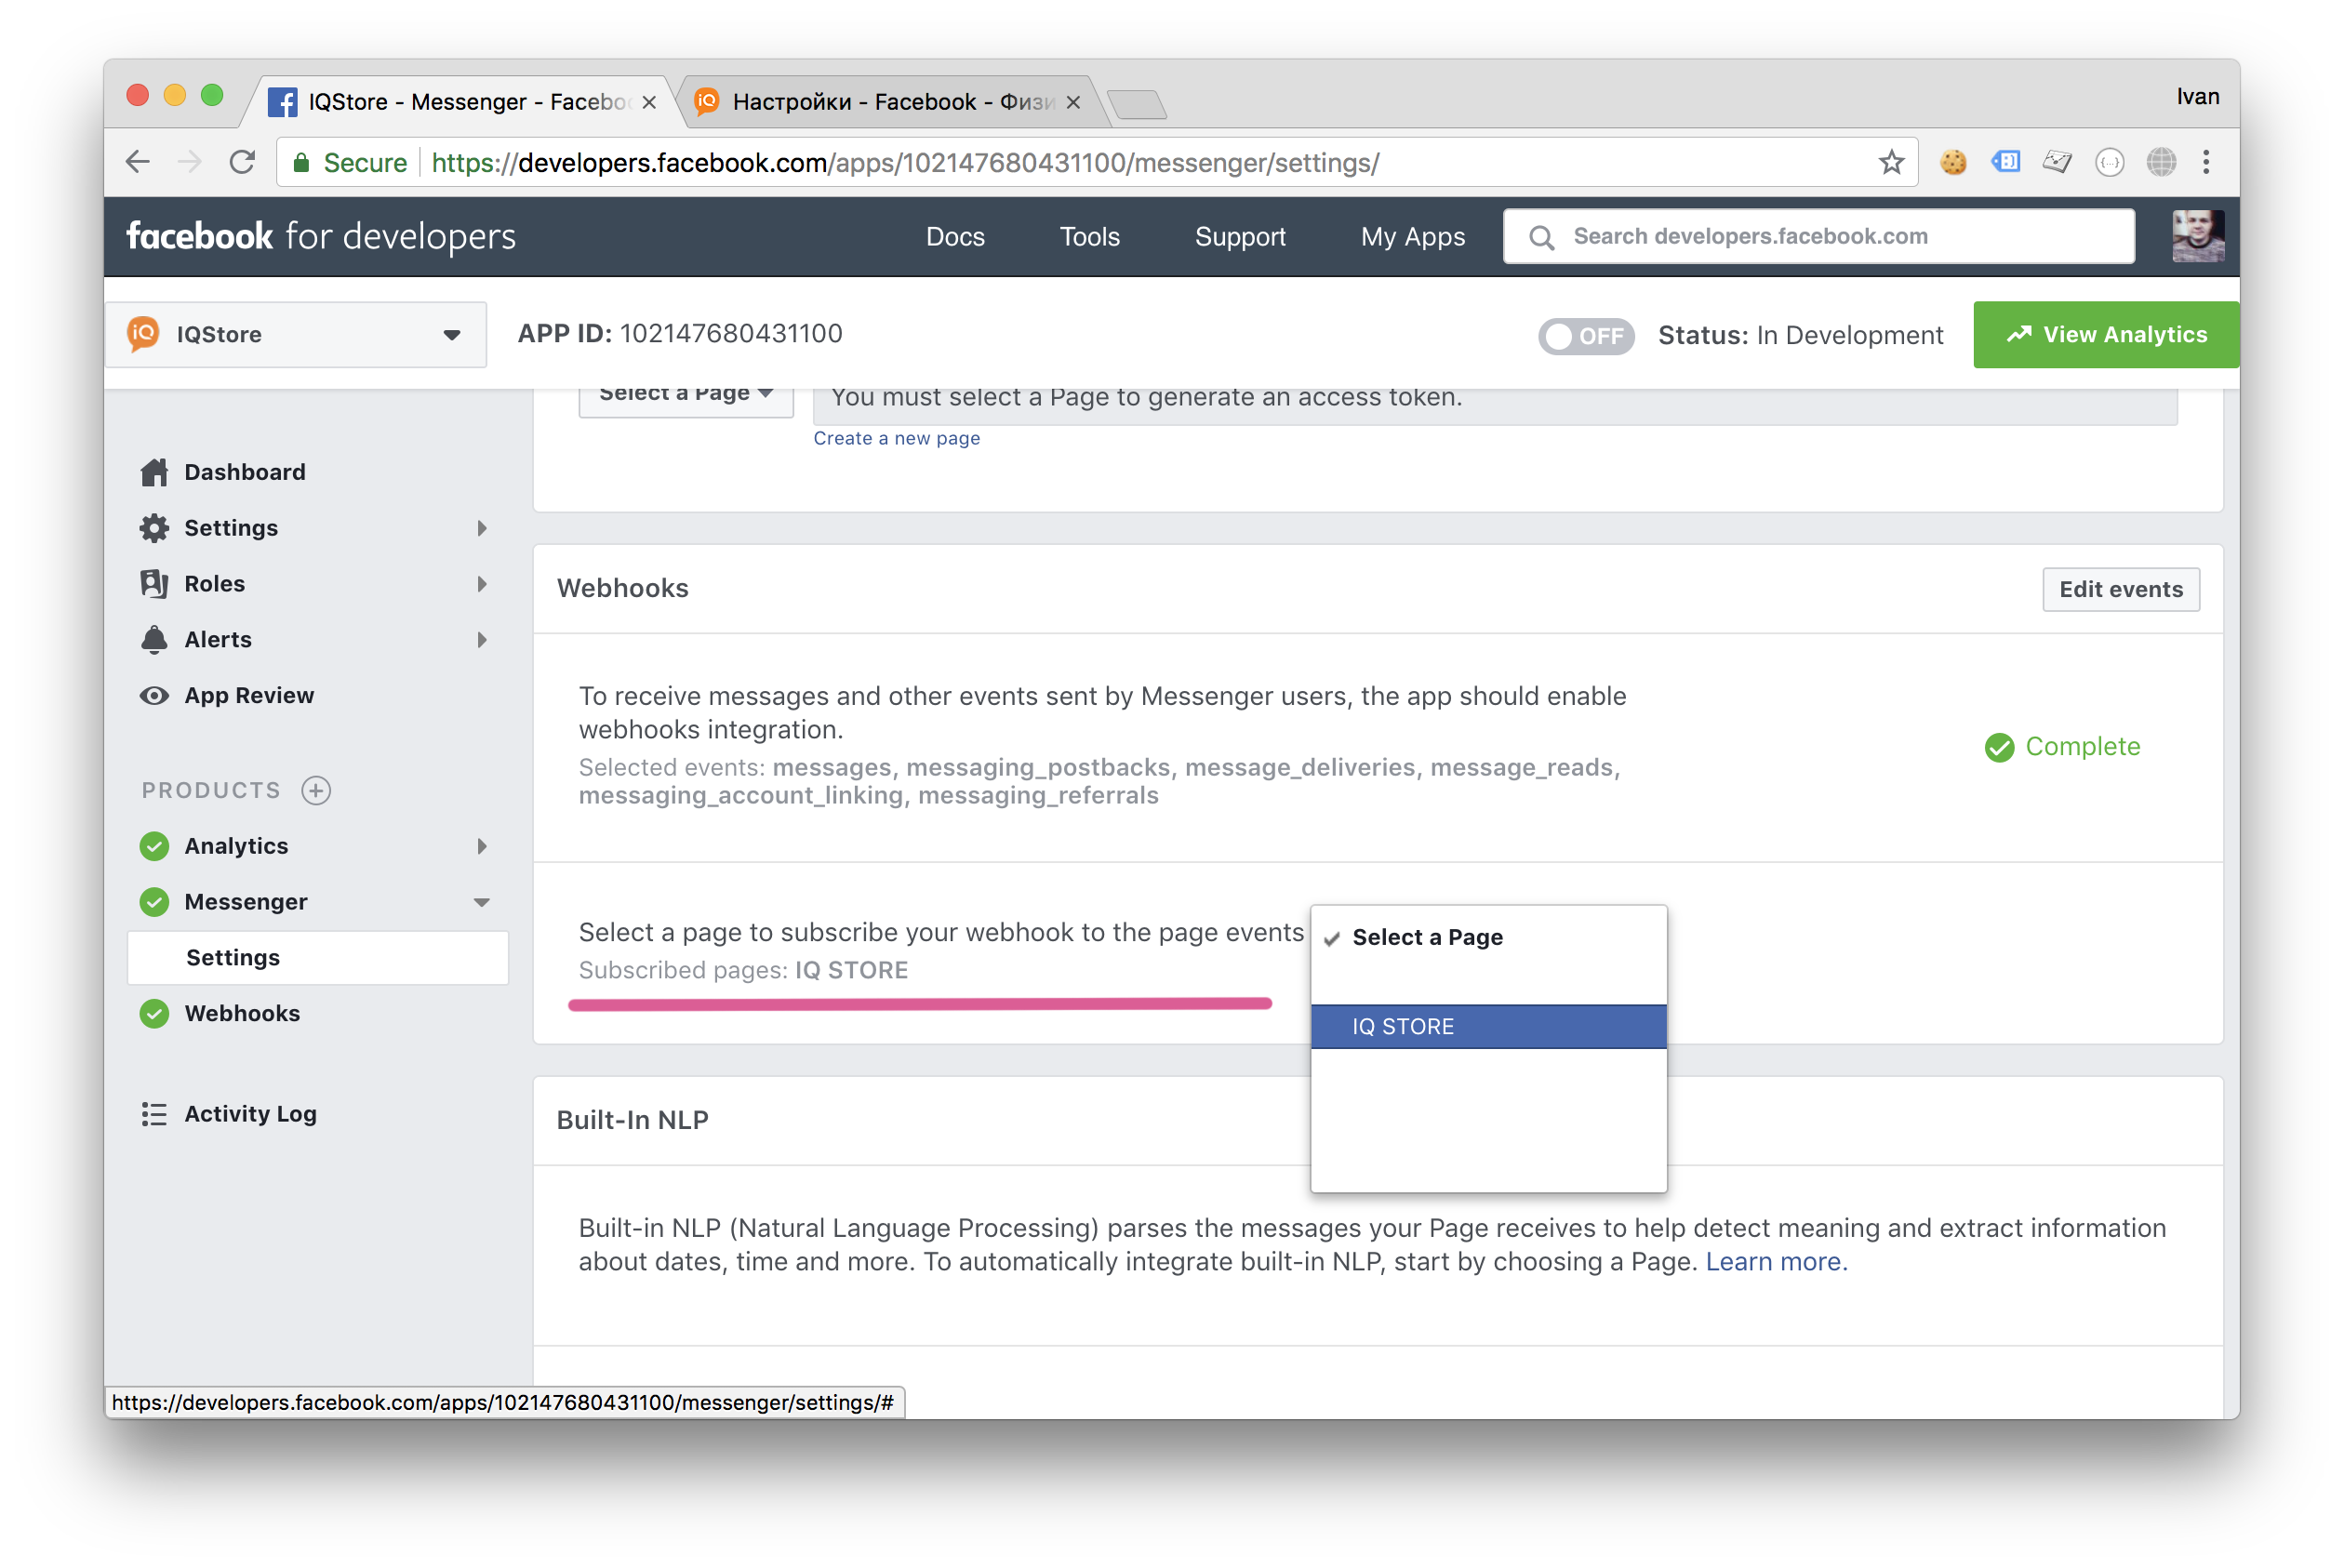Click the Roles badge icon
2344x1568 pixels.
tap(154, 584)
